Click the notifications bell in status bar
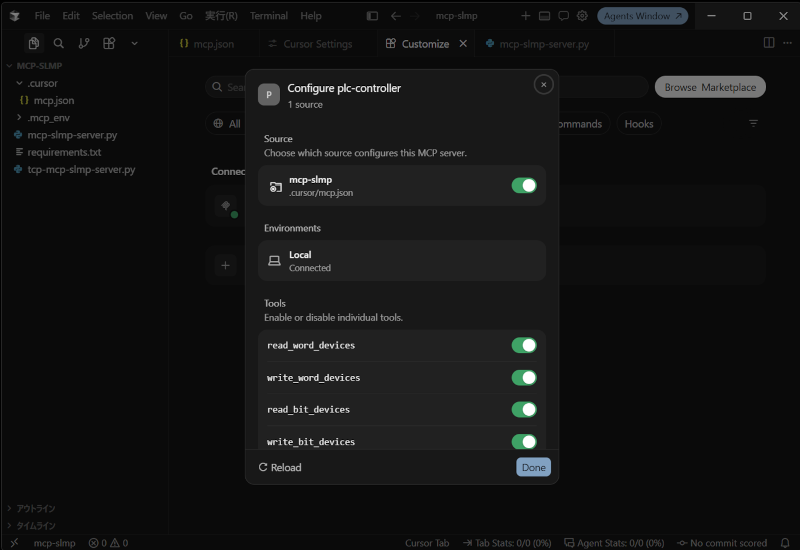This screenshot has width=800, height=550. [x=785, y=543]
